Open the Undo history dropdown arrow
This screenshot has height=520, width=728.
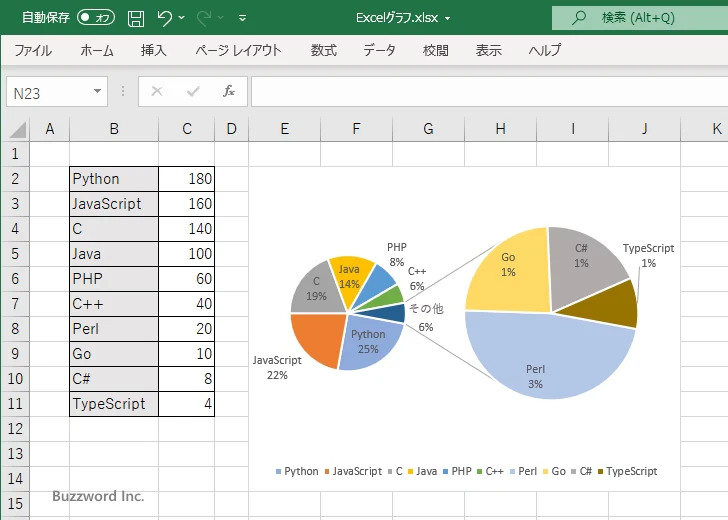pos(182,18)
